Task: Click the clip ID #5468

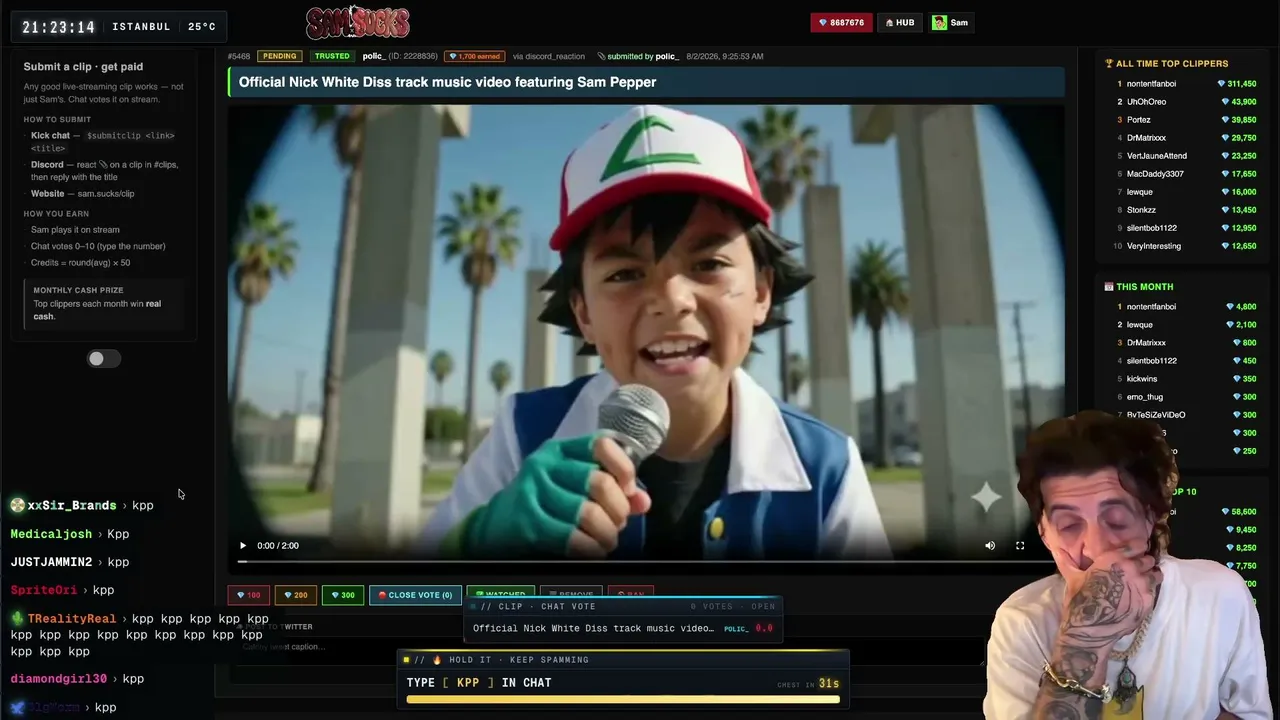Action: [x=238, y=56]
